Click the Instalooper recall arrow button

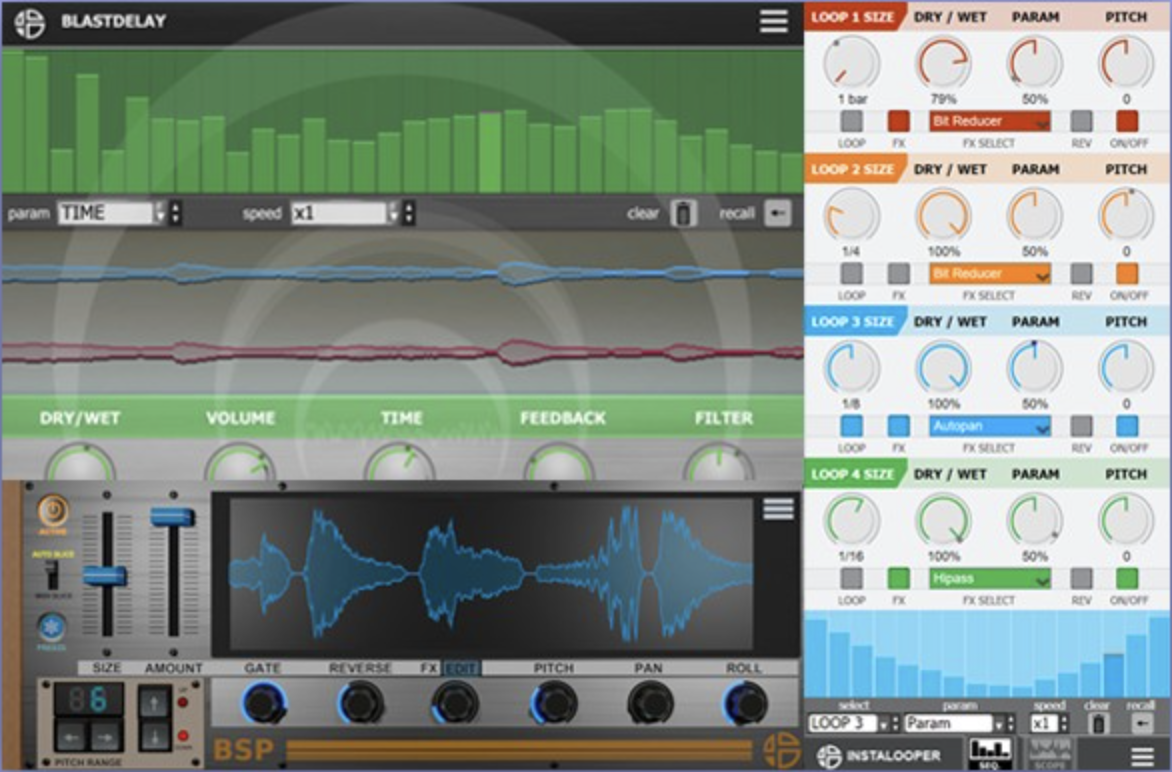(1141, 723)
